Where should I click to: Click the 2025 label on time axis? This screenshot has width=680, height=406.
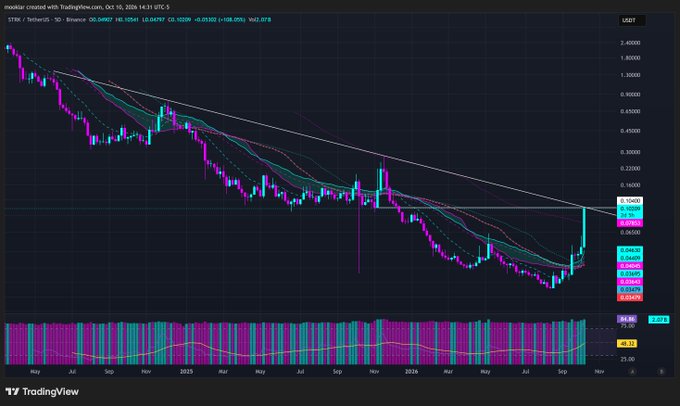(x=186, y=372)
